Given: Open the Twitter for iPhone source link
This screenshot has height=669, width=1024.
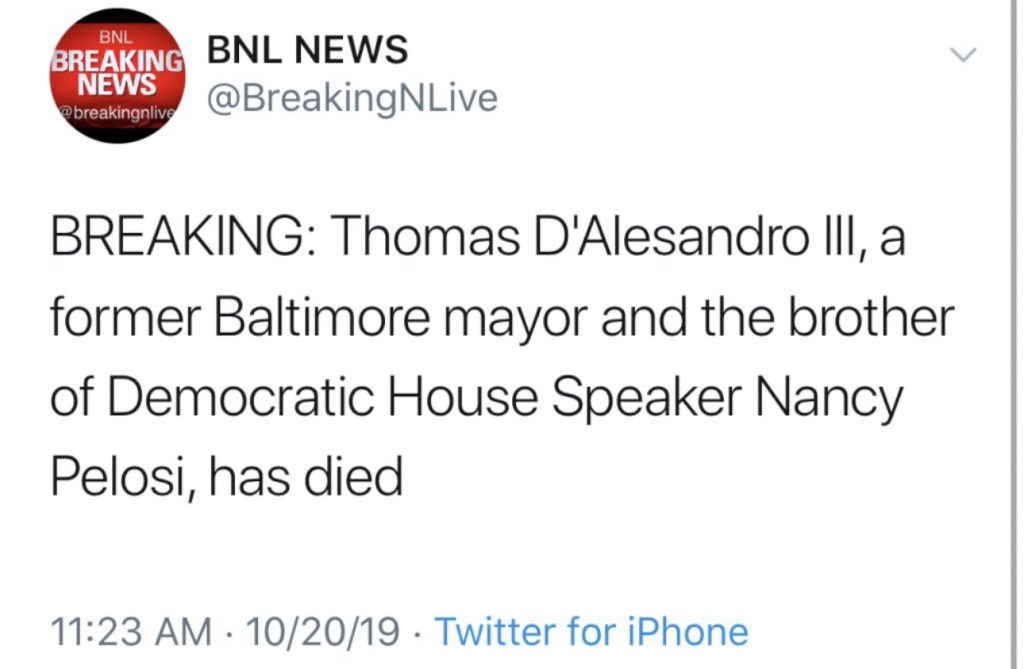Looking at the screenshot, I should (x=591, y=632).
